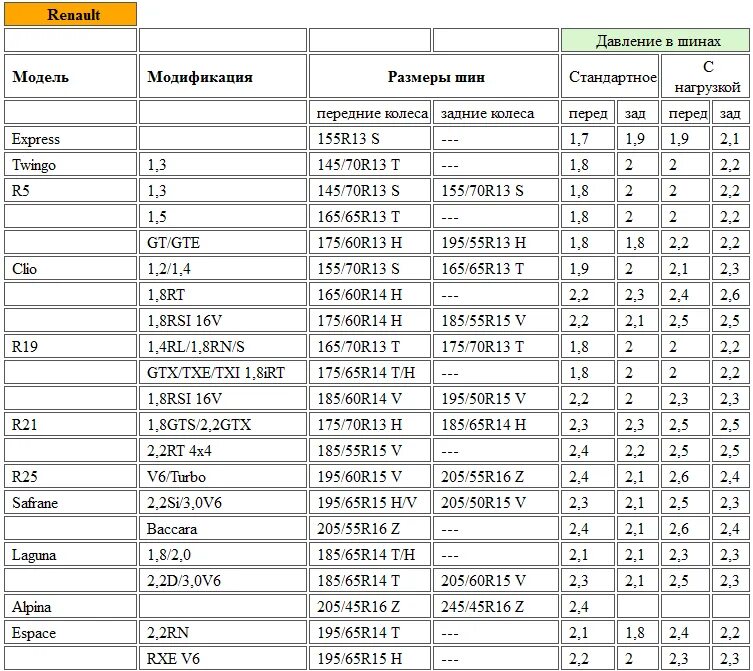
Task: Select the 175/60R13 H front tire size
Action: (x=369, y=242)
